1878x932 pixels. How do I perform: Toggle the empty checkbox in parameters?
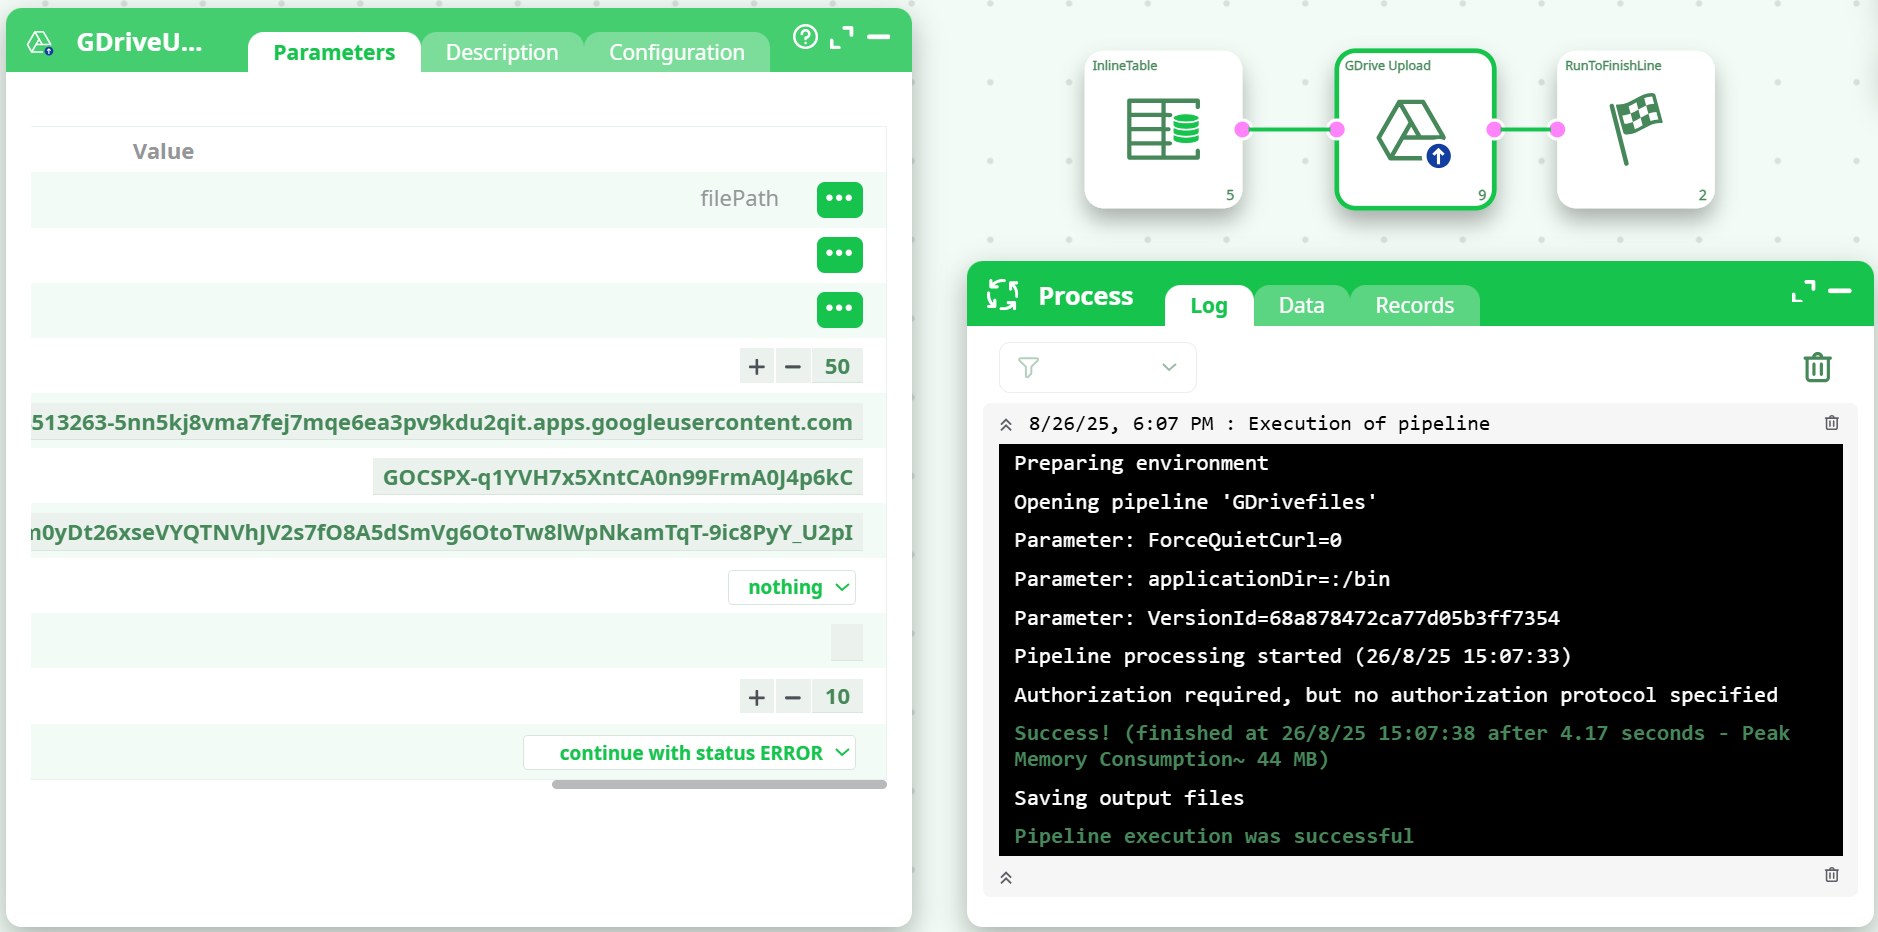(x=846, y=642)
